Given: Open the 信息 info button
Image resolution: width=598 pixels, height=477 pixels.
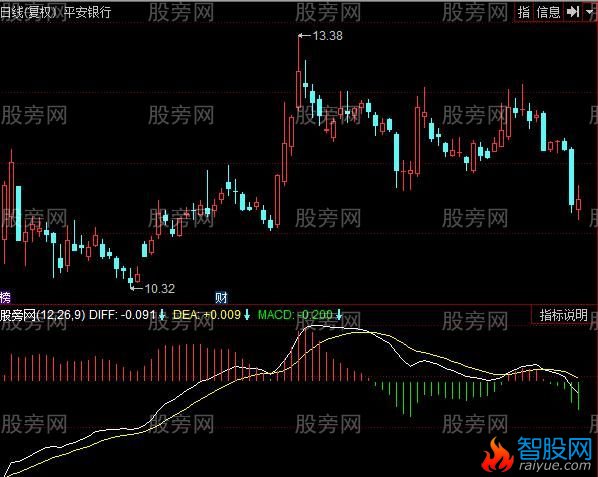Looking at the screenshot, I should pyautogui.click(x=548, y=12).
